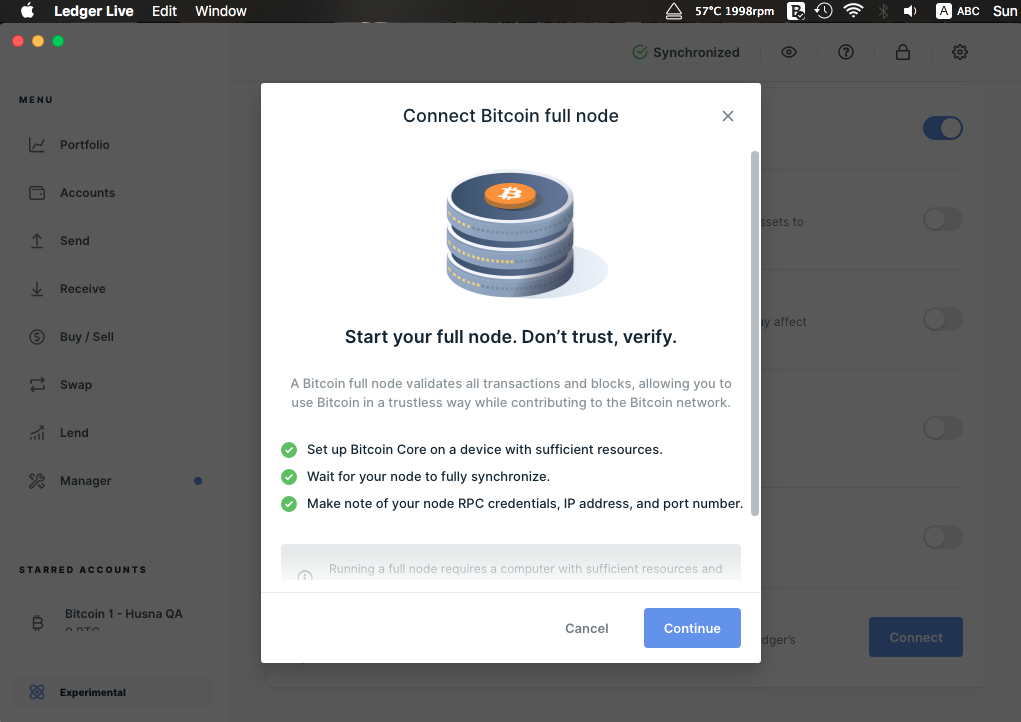
Task: Click the dialog's vertical scrollbar
Action: click(755, 333)
